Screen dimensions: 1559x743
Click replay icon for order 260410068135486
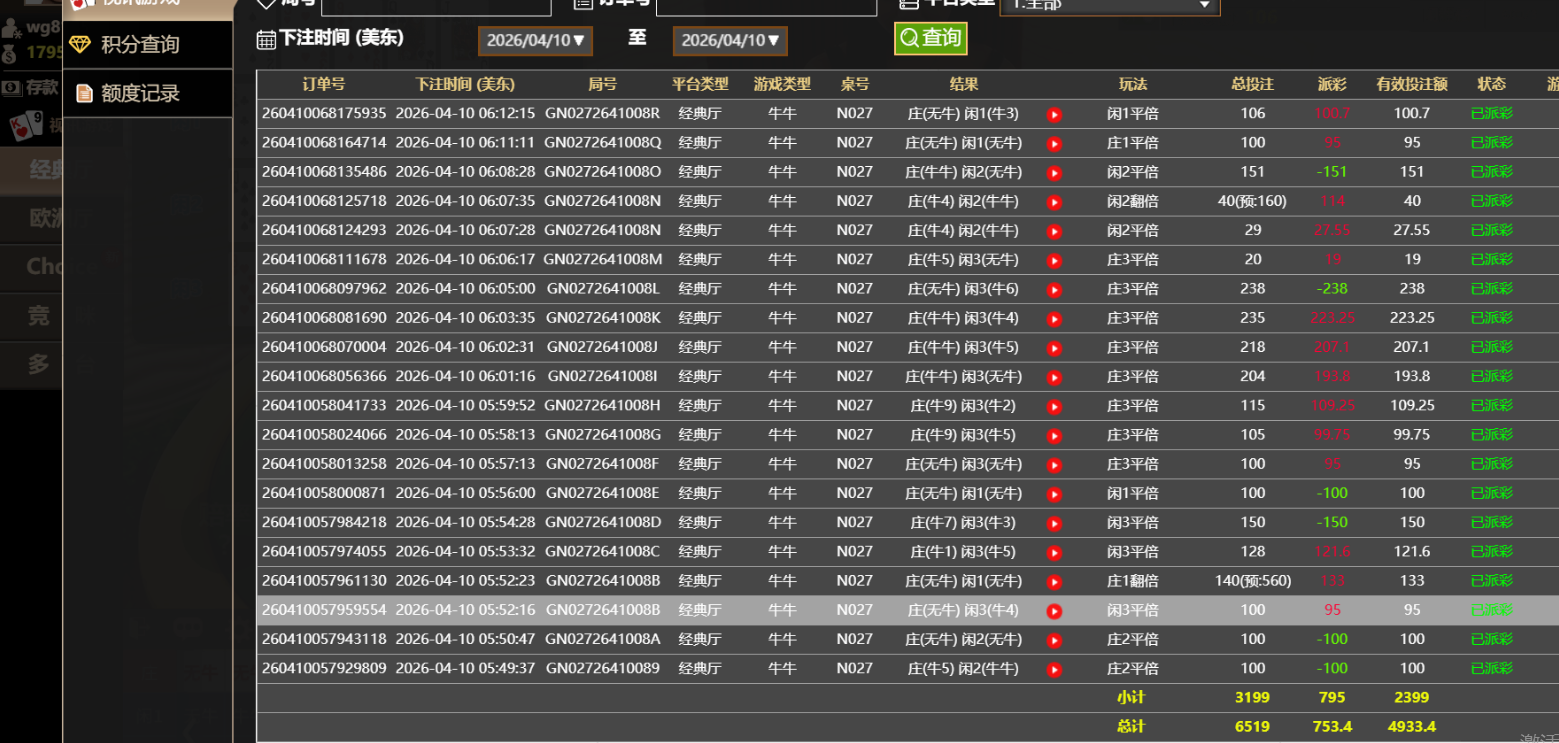pyautogui.click(x=1054, y=173)
